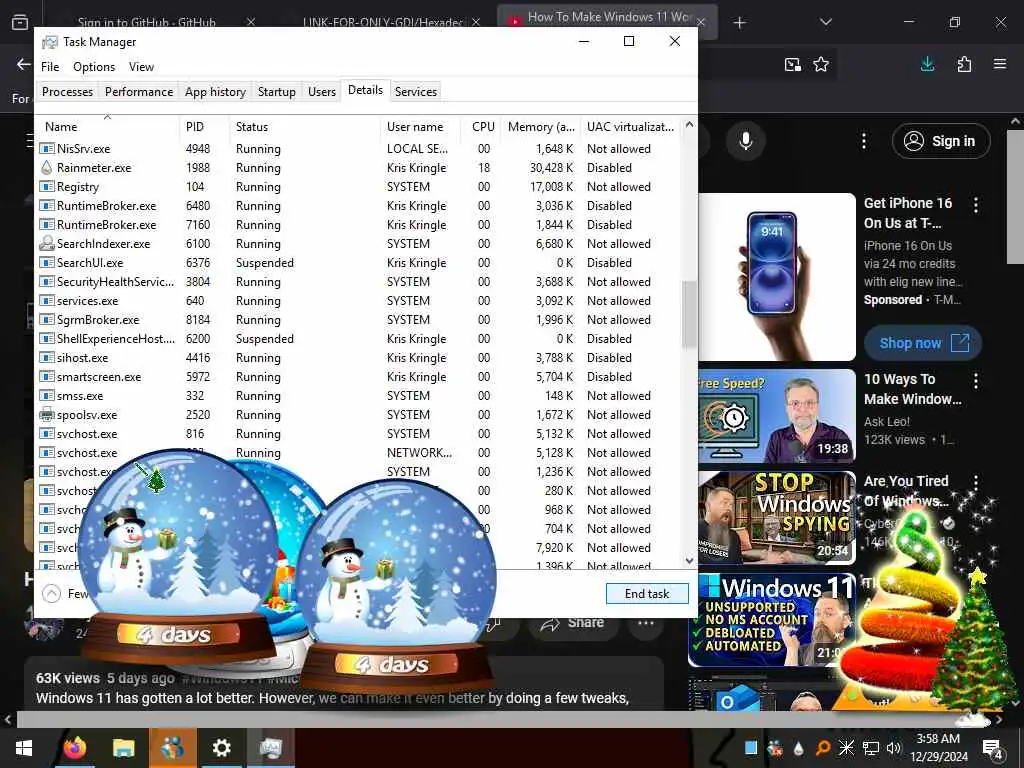The image size is (1024, 768).
Task: Switch to the Users tab
Action: tap(322, 91)
